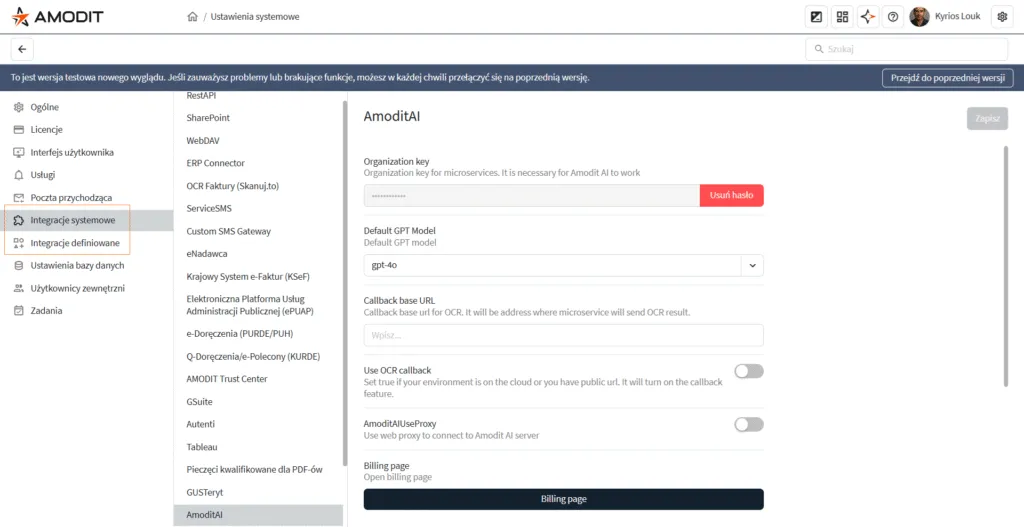
Task: Enable the Use OCR callback toggle
Action: (x=749, y=372)
